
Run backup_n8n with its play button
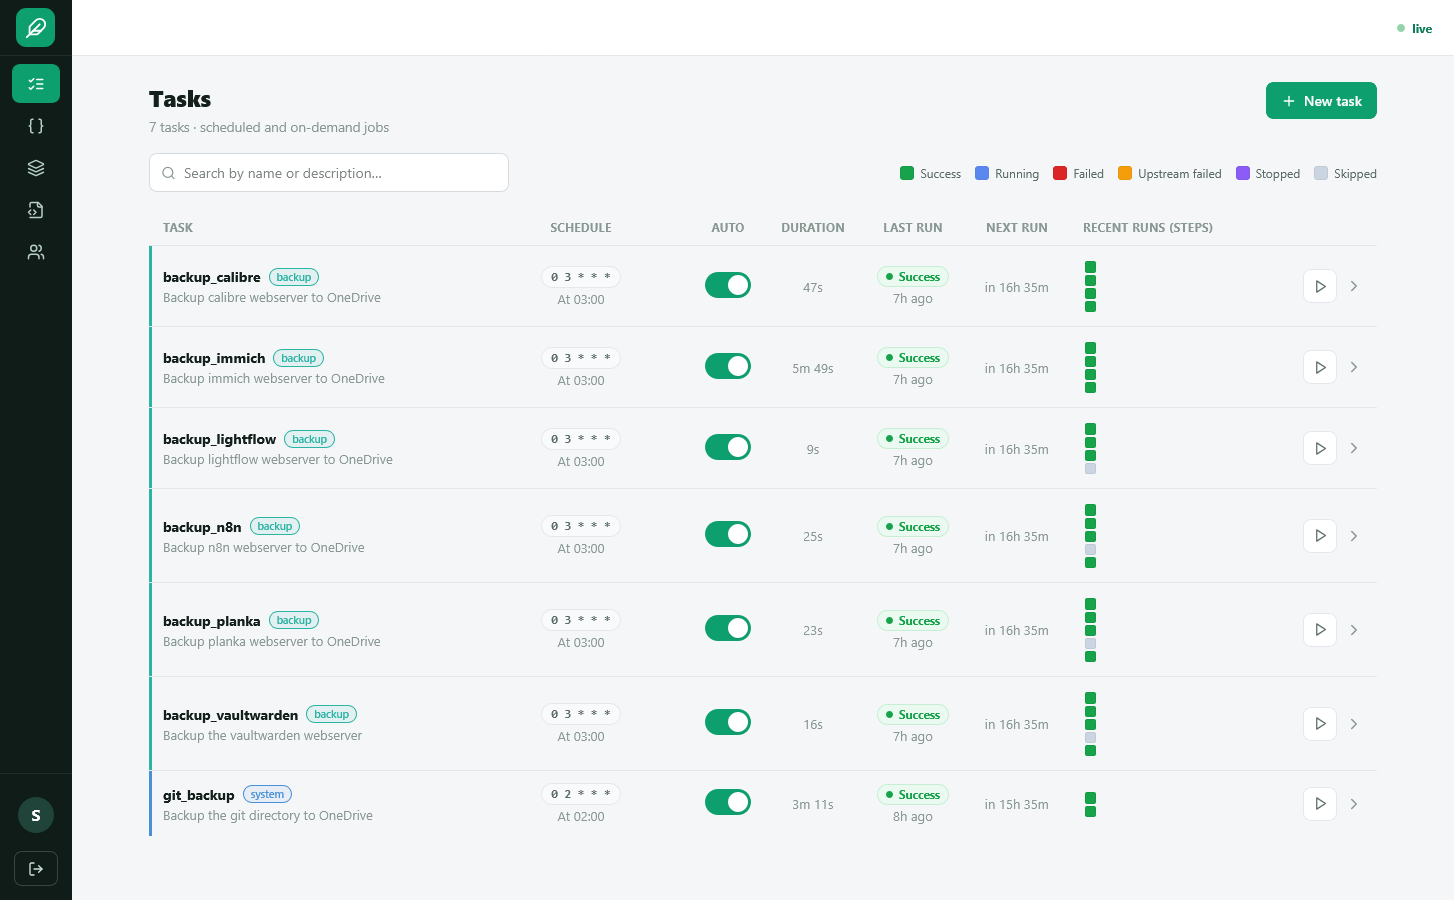coord(1320,536)
